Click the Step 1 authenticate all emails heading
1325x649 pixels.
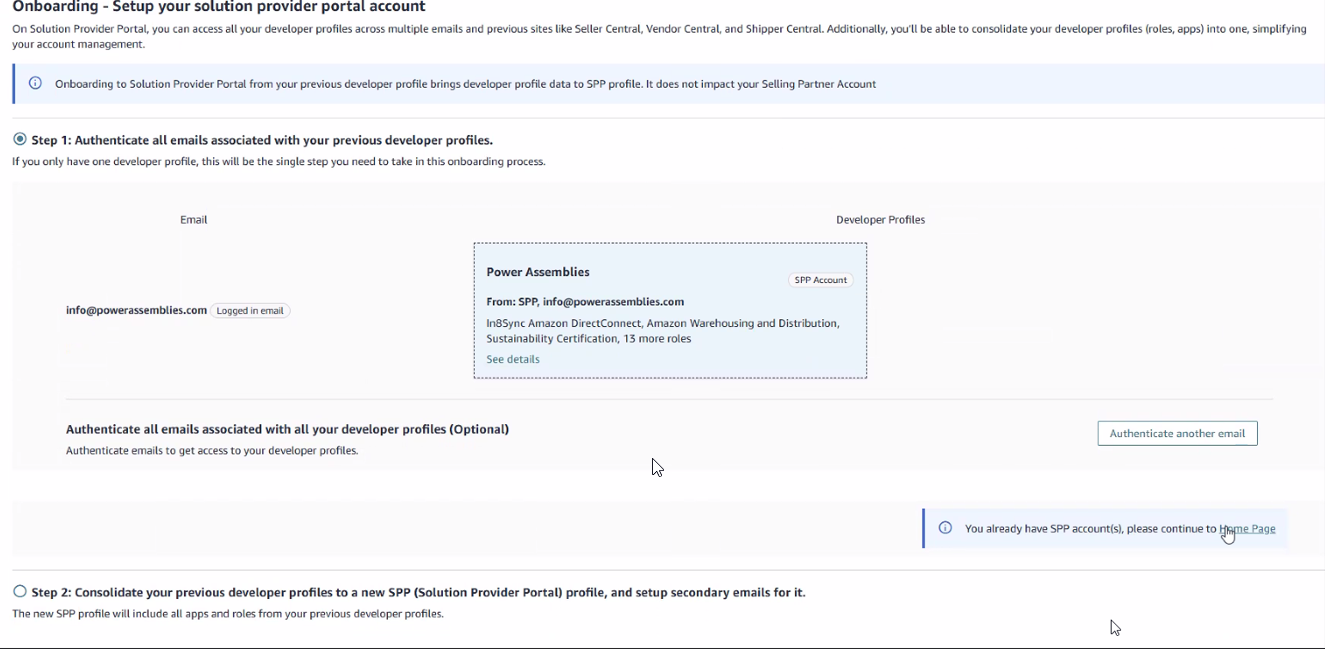[262, 140]
